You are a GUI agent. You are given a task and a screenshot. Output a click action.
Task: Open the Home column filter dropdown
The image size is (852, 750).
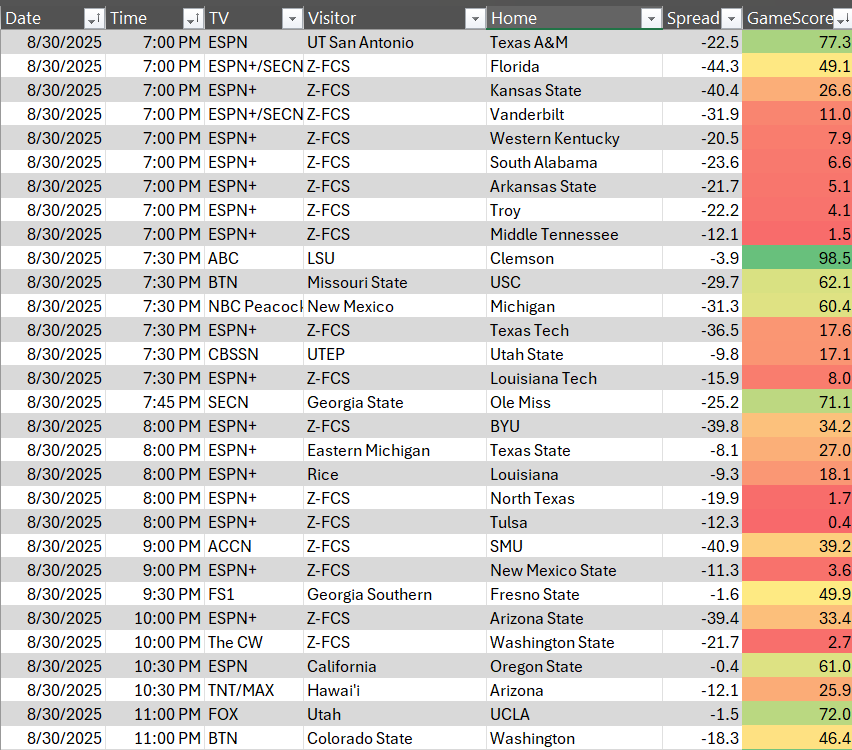(x=651, y=19)
